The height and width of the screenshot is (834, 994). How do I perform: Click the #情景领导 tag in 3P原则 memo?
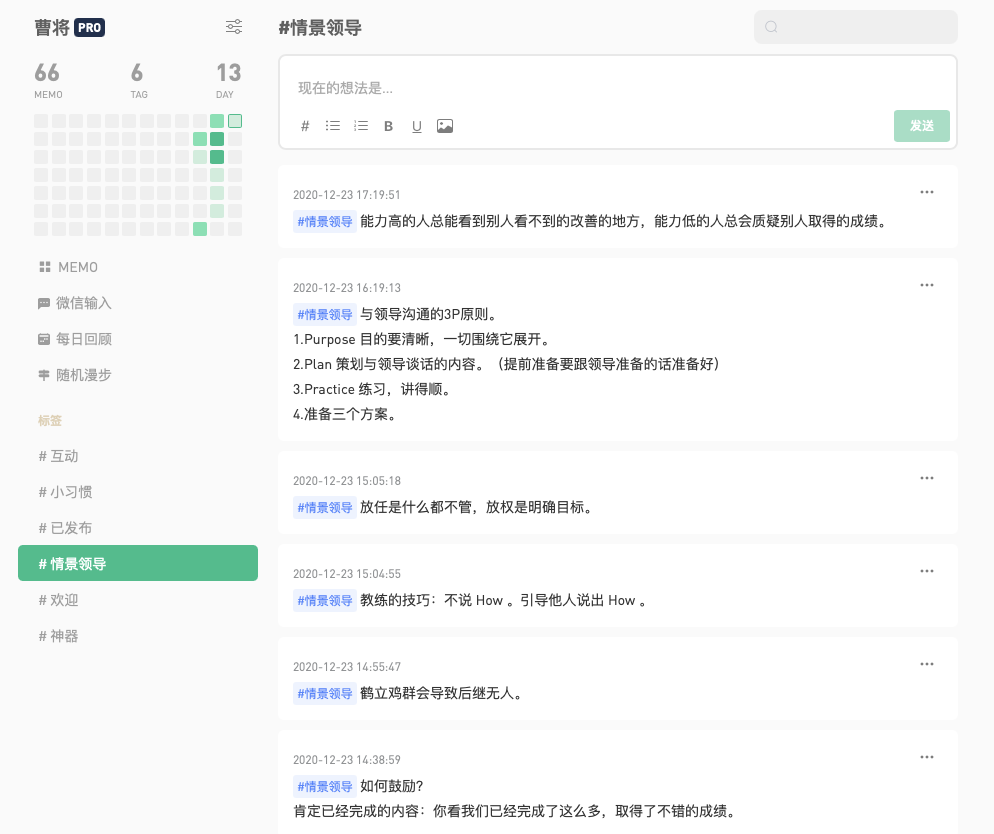(325, 314)
